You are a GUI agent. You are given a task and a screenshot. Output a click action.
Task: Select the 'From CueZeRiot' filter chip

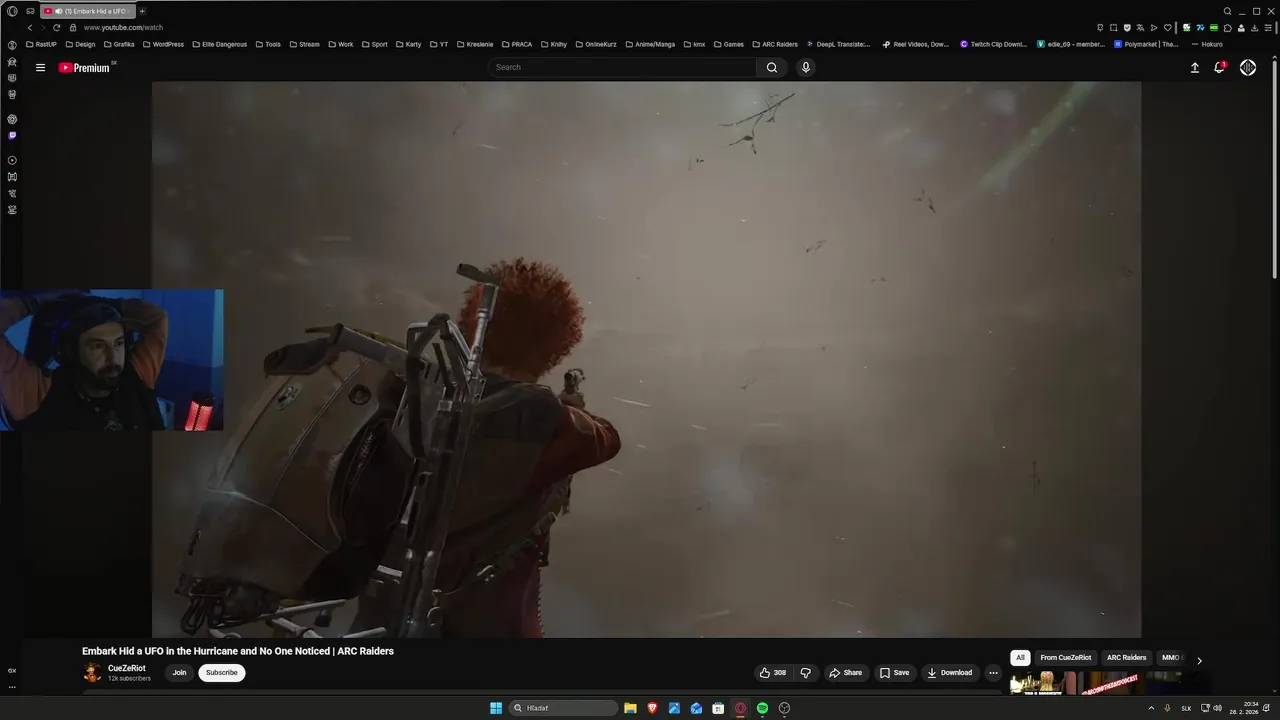point(1065,658)
